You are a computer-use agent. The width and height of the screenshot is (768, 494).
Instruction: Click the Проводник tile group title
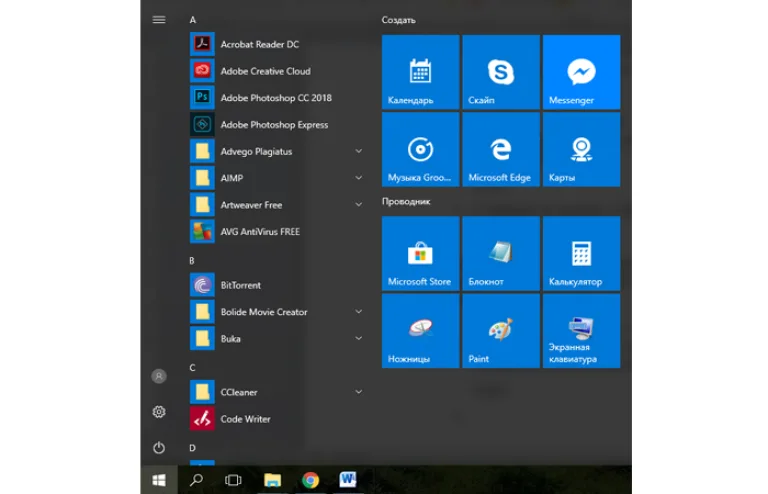click(x=406, y=201)
